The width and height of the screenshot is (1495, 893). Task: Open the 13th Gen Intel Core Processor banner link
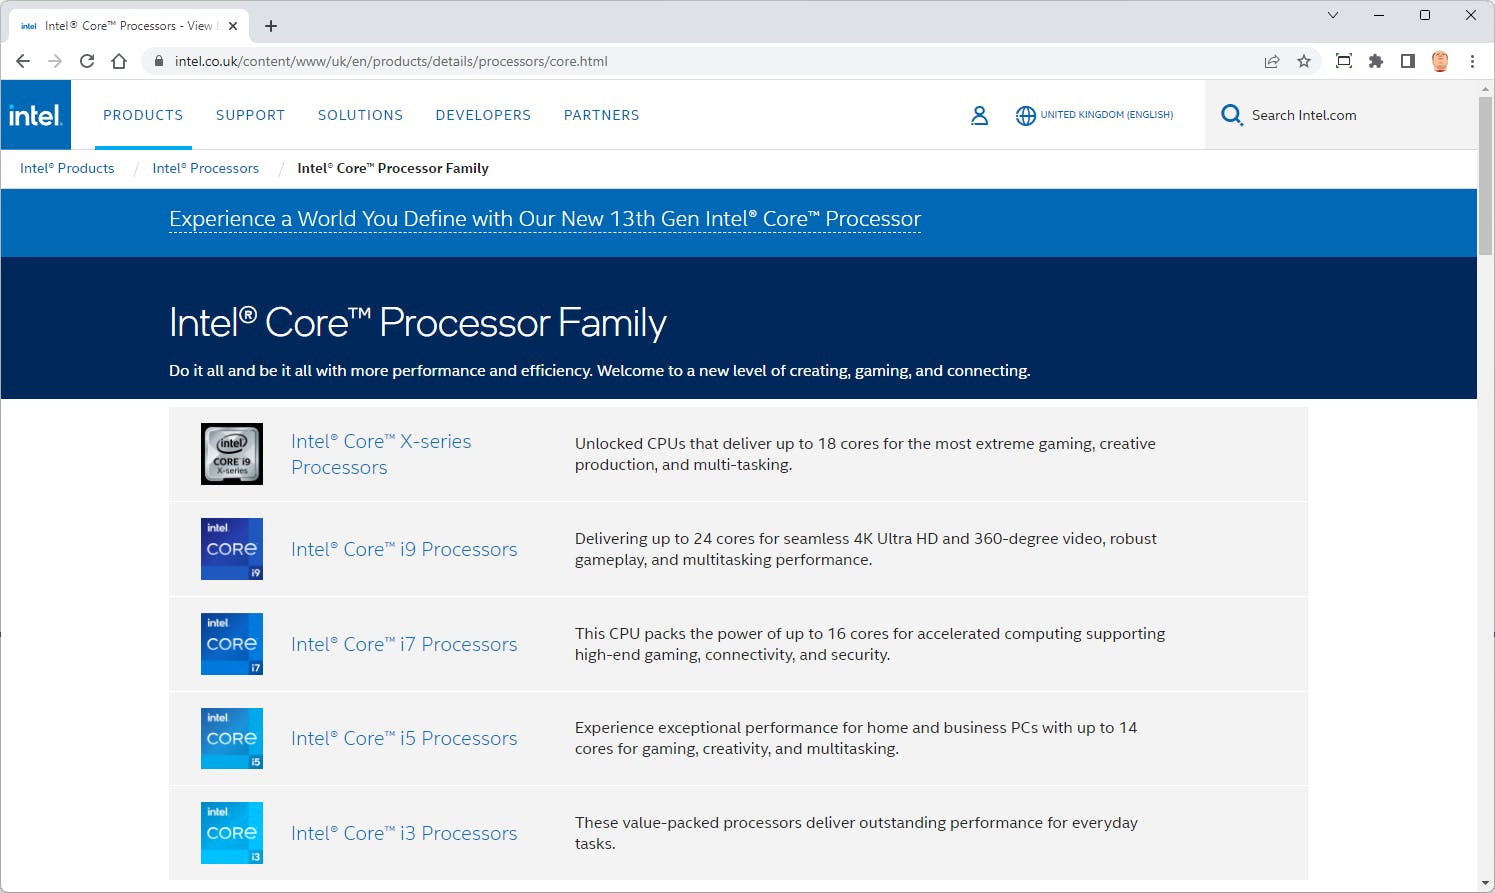click(545, 219)
